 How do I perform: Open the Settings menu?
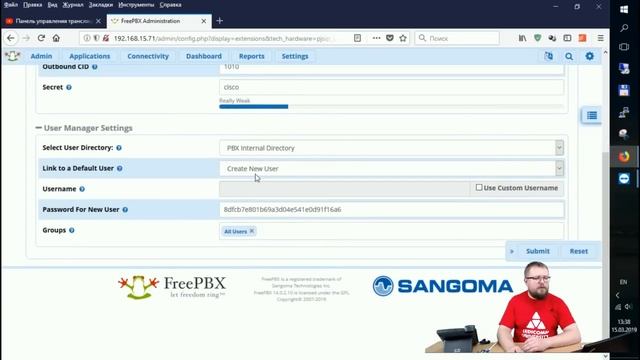coord(295,56)
